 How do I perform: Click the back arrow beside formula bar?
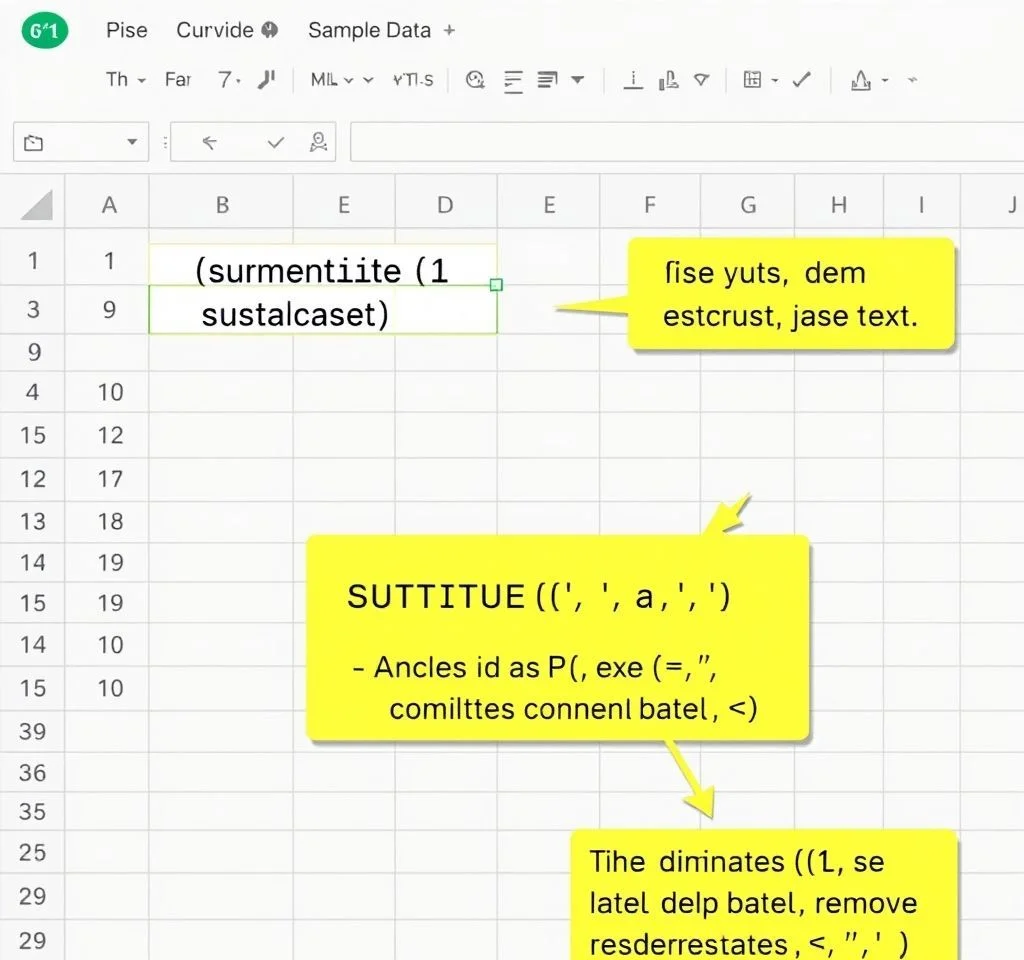[x=210, y=143]
